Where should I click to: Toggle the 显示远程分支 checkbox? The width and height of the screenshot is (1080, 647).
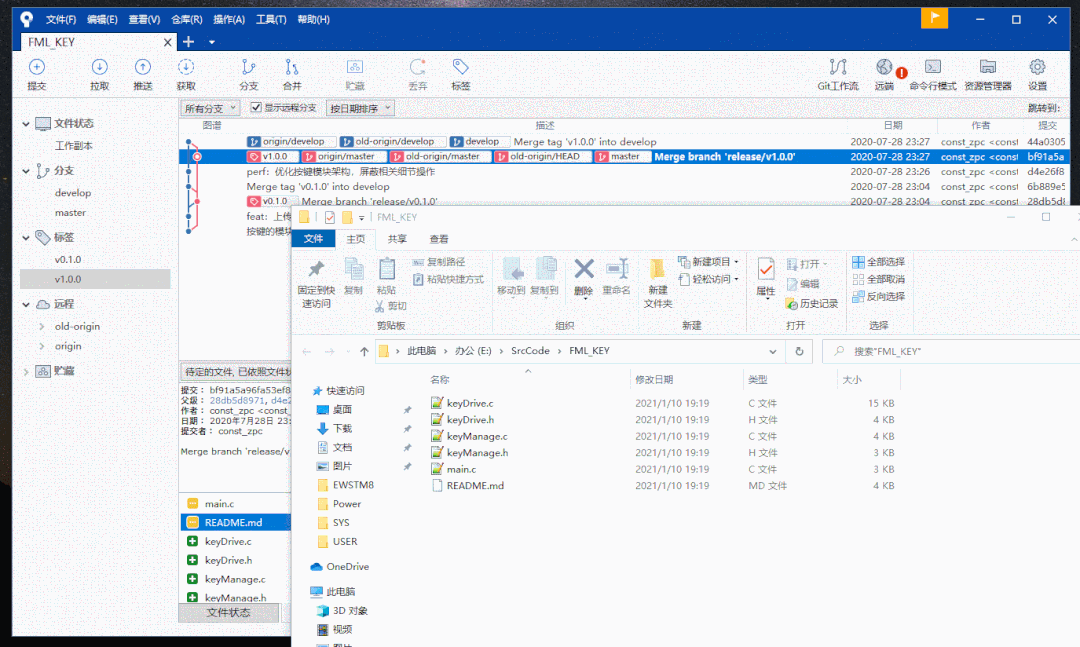click(256, 108)
